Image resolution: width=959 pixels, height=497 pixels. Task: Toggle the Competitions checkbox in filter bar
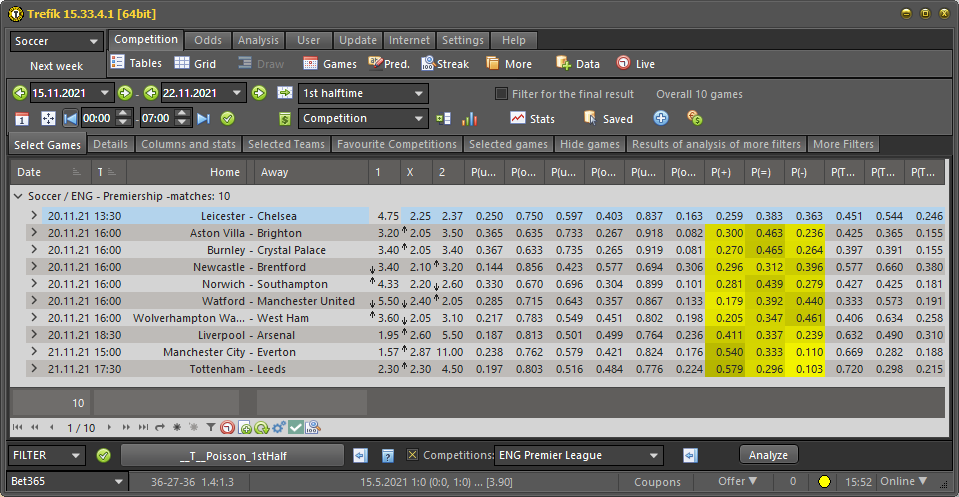(412, 455)
